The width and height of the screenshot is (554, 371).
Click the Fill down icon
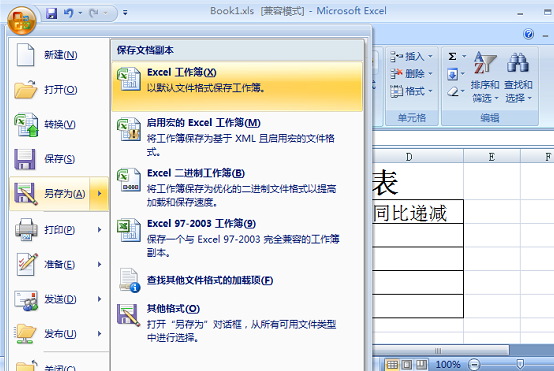(x=452, y=75)
